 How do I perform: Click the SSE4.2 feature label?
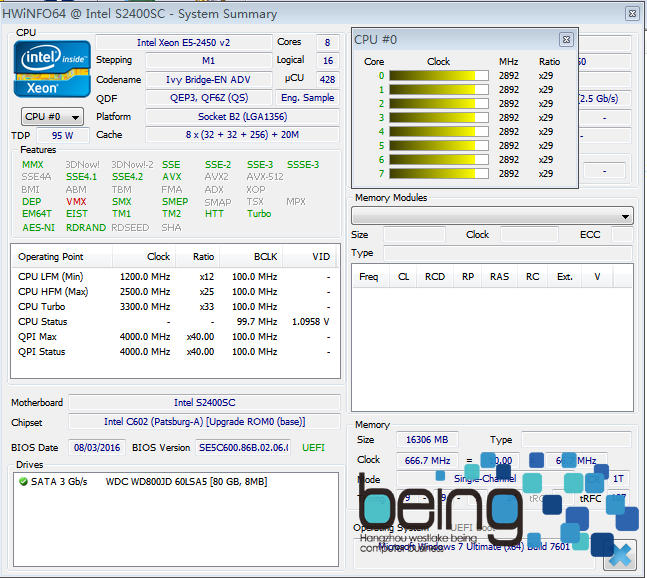point(128,177)
